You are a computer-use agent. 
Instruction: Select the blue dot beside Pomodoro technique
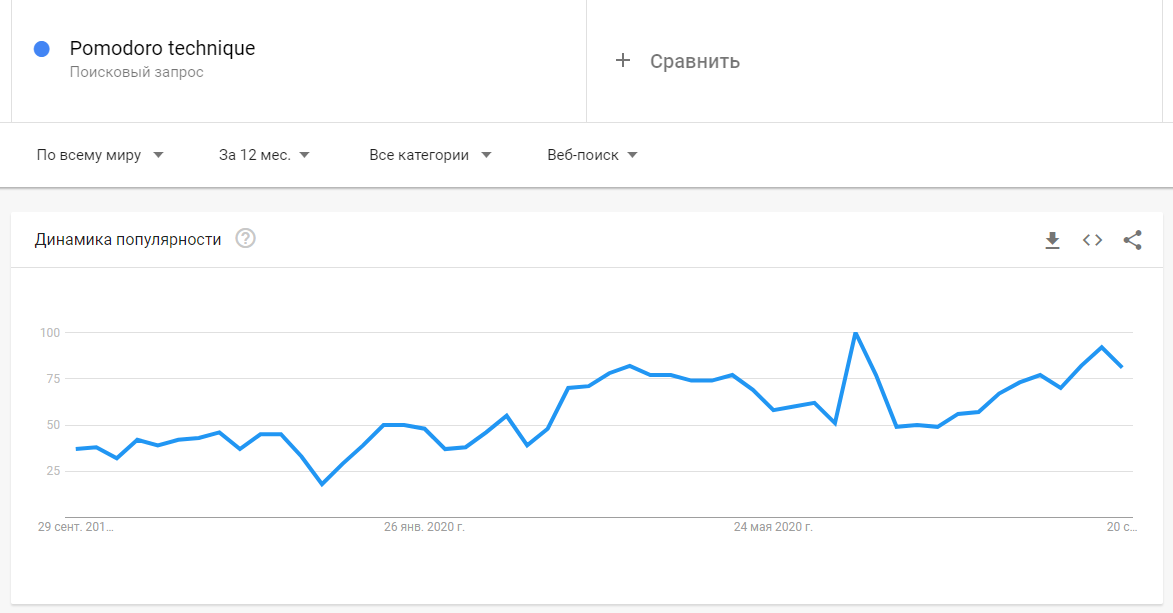pyautogui.click(x=42, y=49)
